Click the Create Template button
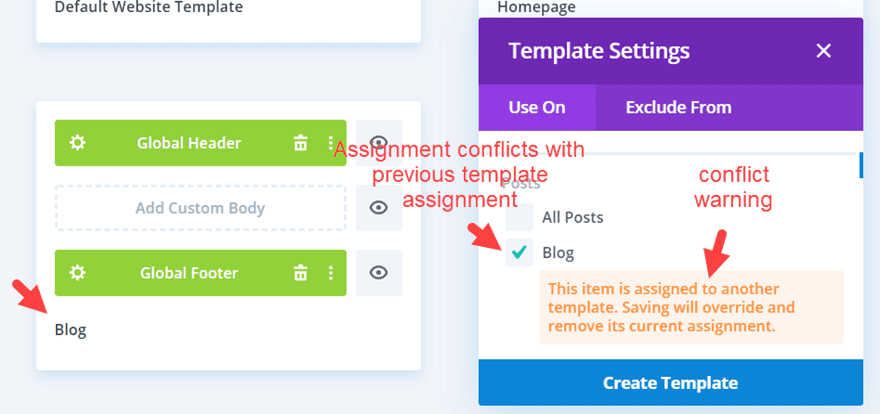This screenshot has height=414, width=880. (670, 382)
